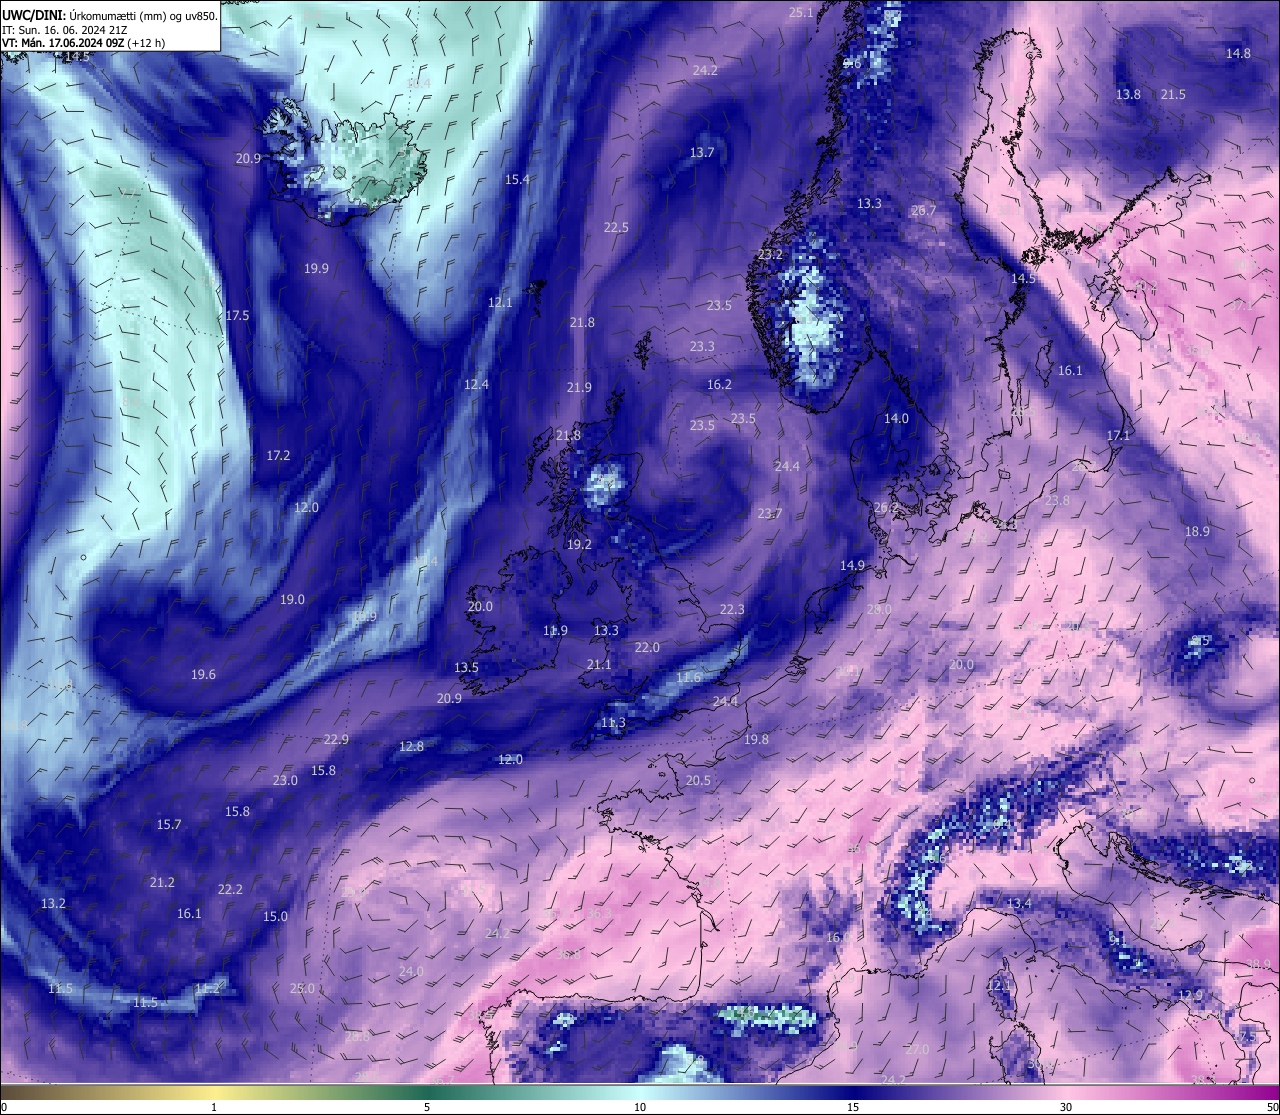This screenshot has width=1280, height=1115.
Task: Click the colour scale tick label 0
Action: [x=4, y=1107]
